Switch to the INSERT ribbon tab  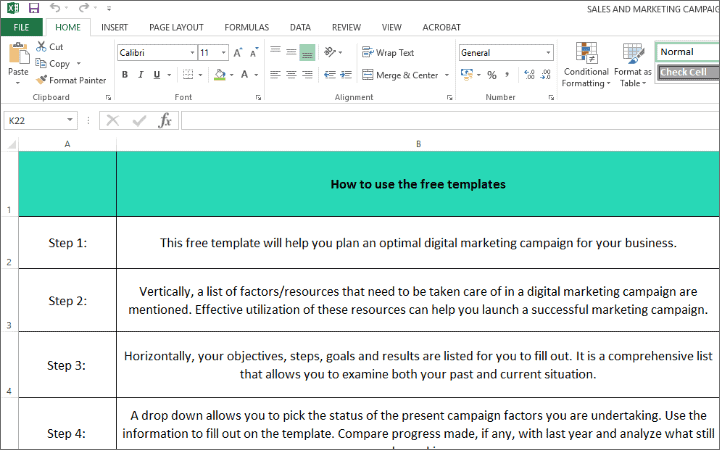click(114, 27)
